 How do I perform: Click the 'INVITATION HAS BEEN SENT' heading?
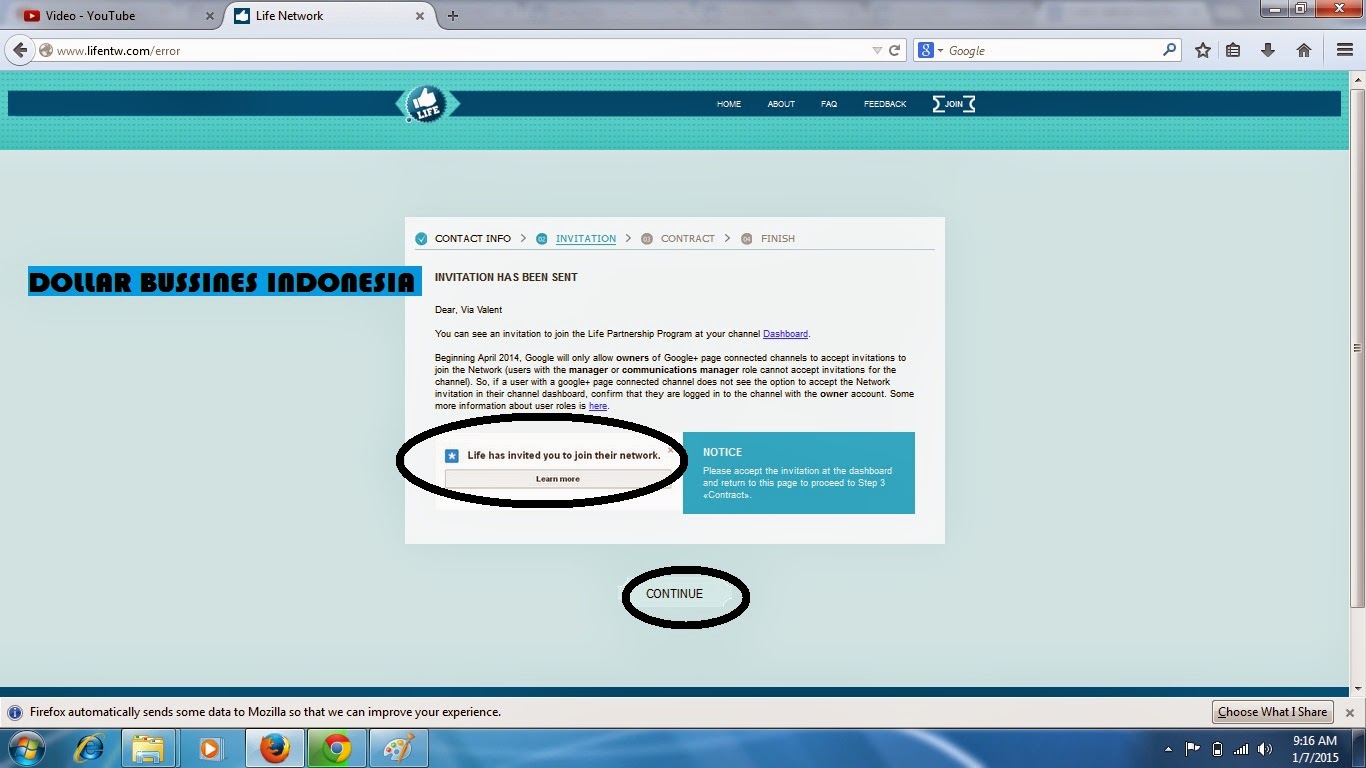(506, 277)
